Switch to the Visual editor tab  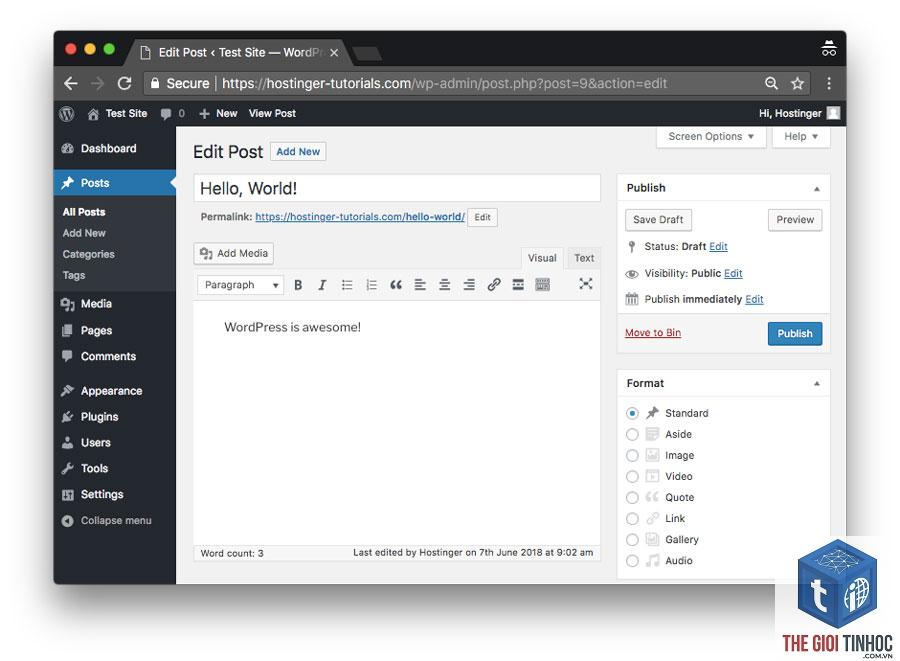click(542, 258)
